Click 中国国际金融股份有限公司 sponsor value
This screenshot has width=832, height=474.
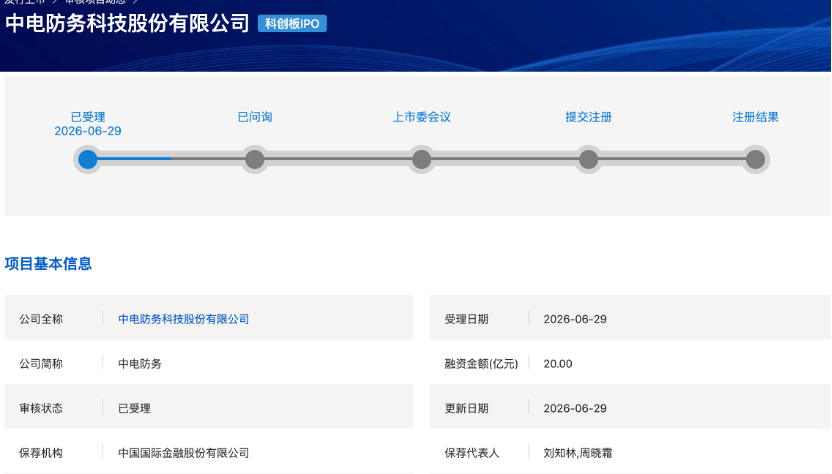coord(183,453)
